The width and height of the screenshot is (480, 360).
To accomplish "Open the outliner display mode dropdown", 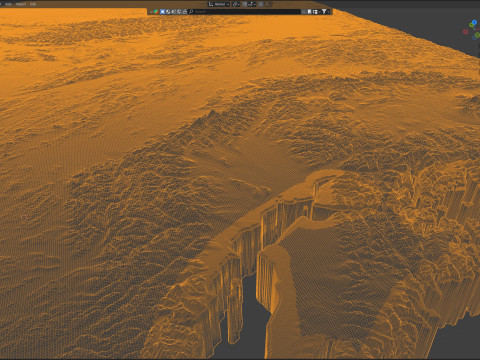I will tap(154, 12).
